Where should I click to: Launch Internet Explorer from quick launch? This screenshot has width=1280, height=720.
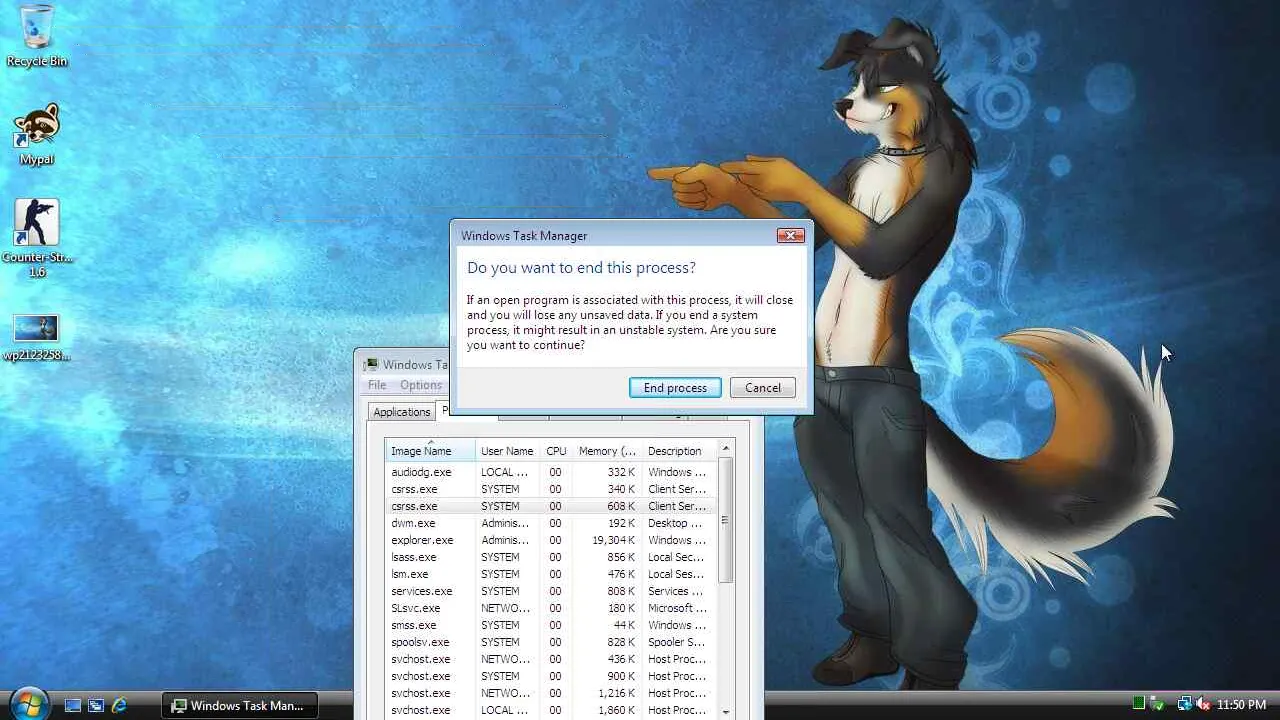(x=119, y=705)
